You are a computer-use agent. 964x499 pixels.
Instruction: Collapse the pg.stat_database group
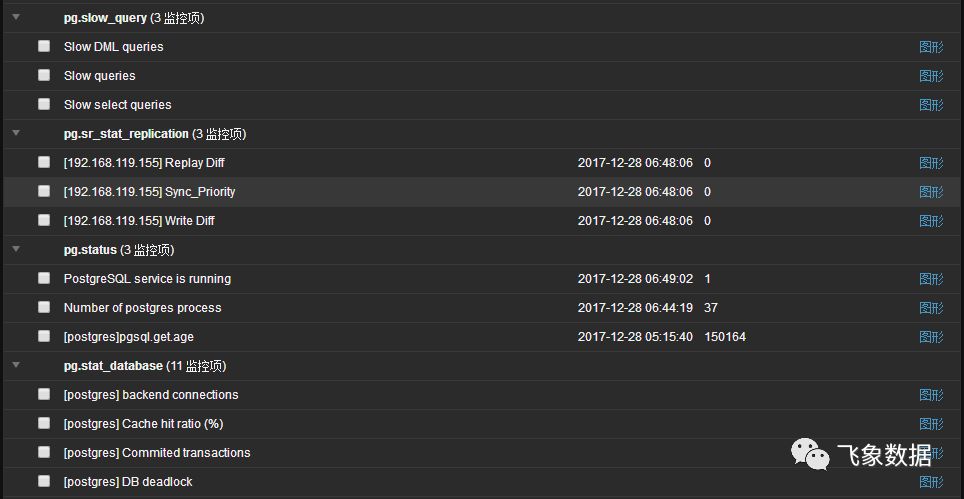14,365
